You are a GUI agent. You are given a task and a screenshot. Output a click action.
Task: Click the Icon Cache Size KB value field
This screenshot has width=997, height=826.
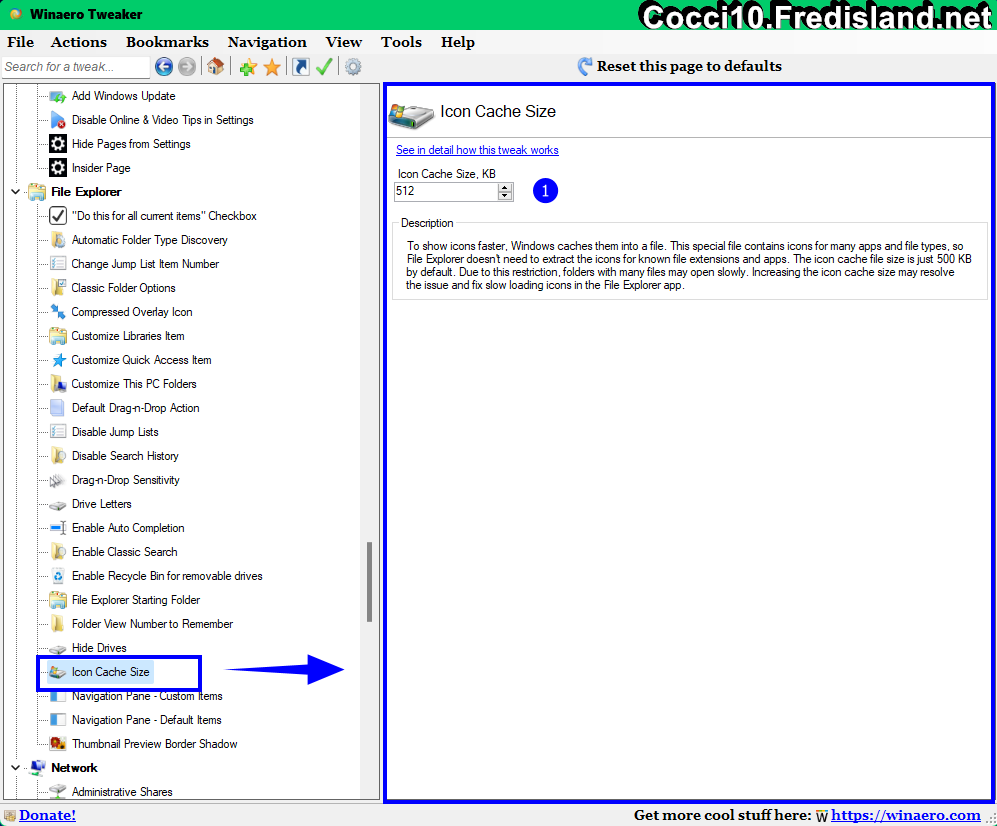click(x=446, y=191)
